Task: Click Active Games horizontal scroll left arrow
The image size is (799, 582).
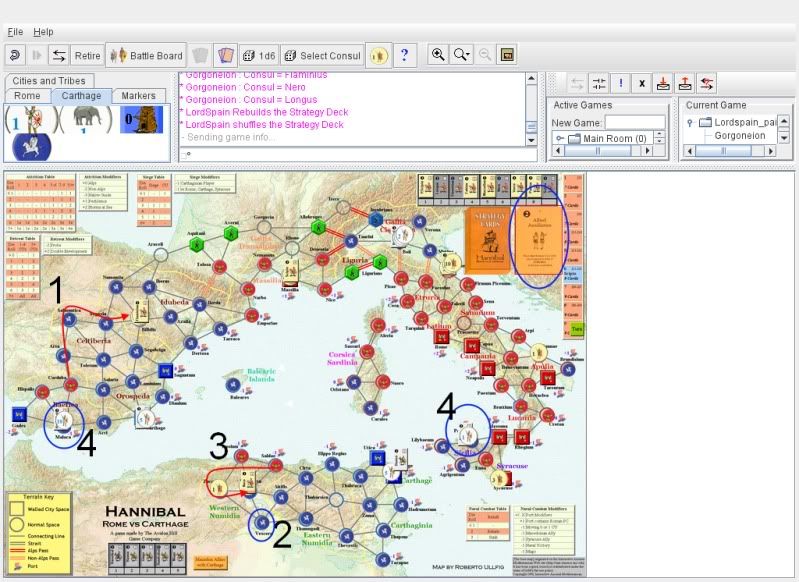Action: click(558, 150)
